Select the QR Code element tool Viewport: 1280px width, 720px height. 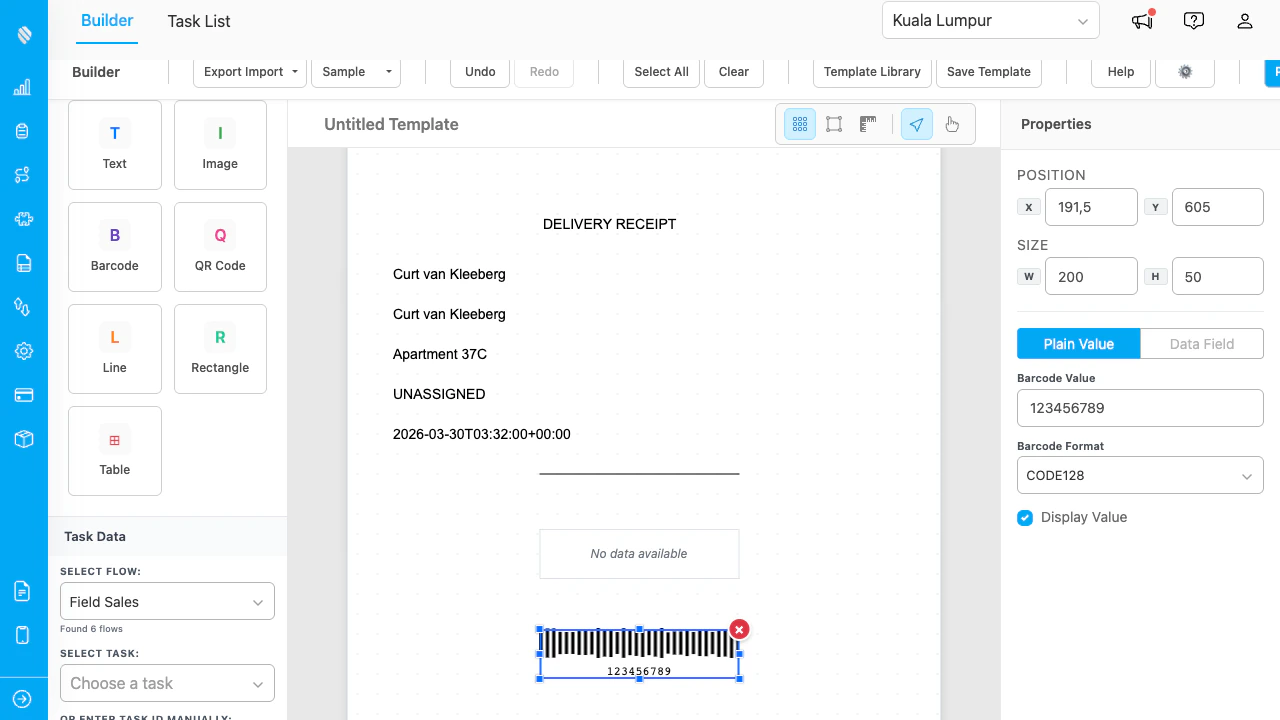coord(219,247)
